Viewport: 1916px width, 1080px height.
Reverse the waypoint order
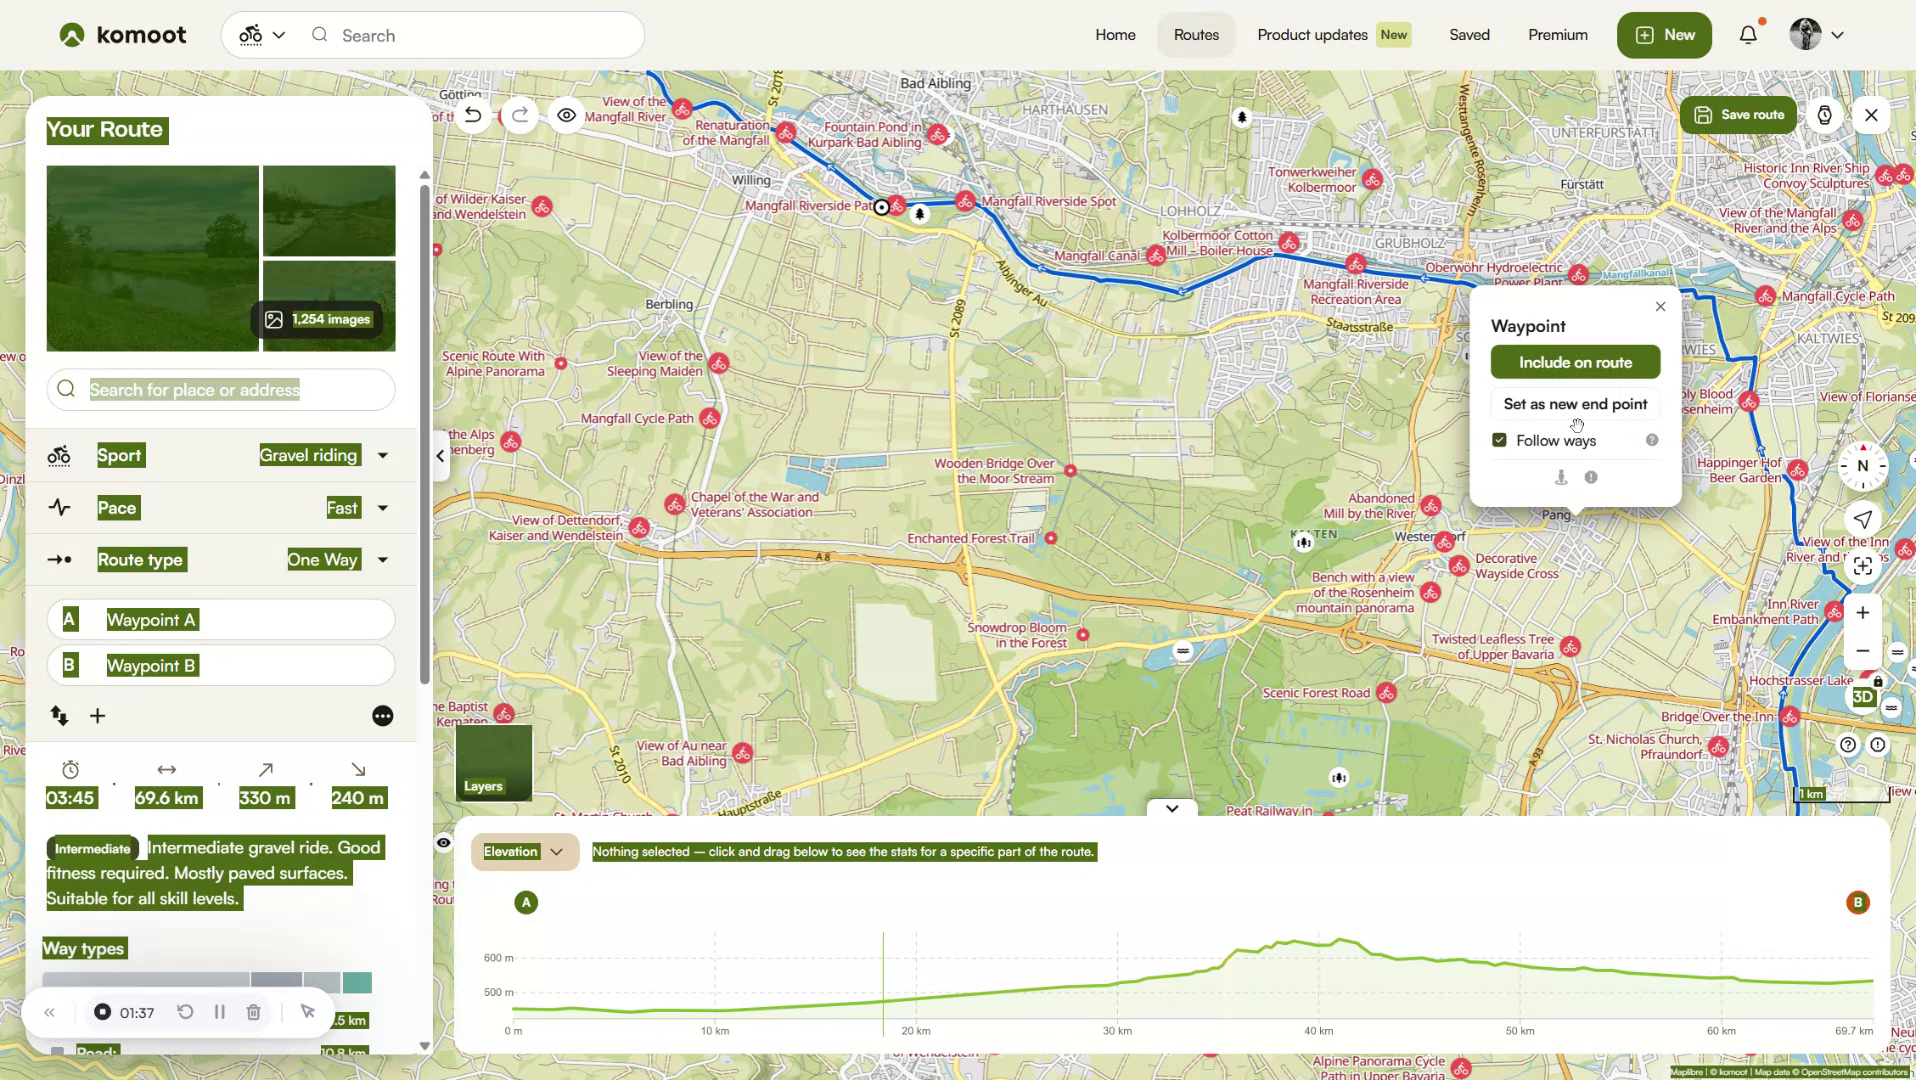click(x=58, y=716)
